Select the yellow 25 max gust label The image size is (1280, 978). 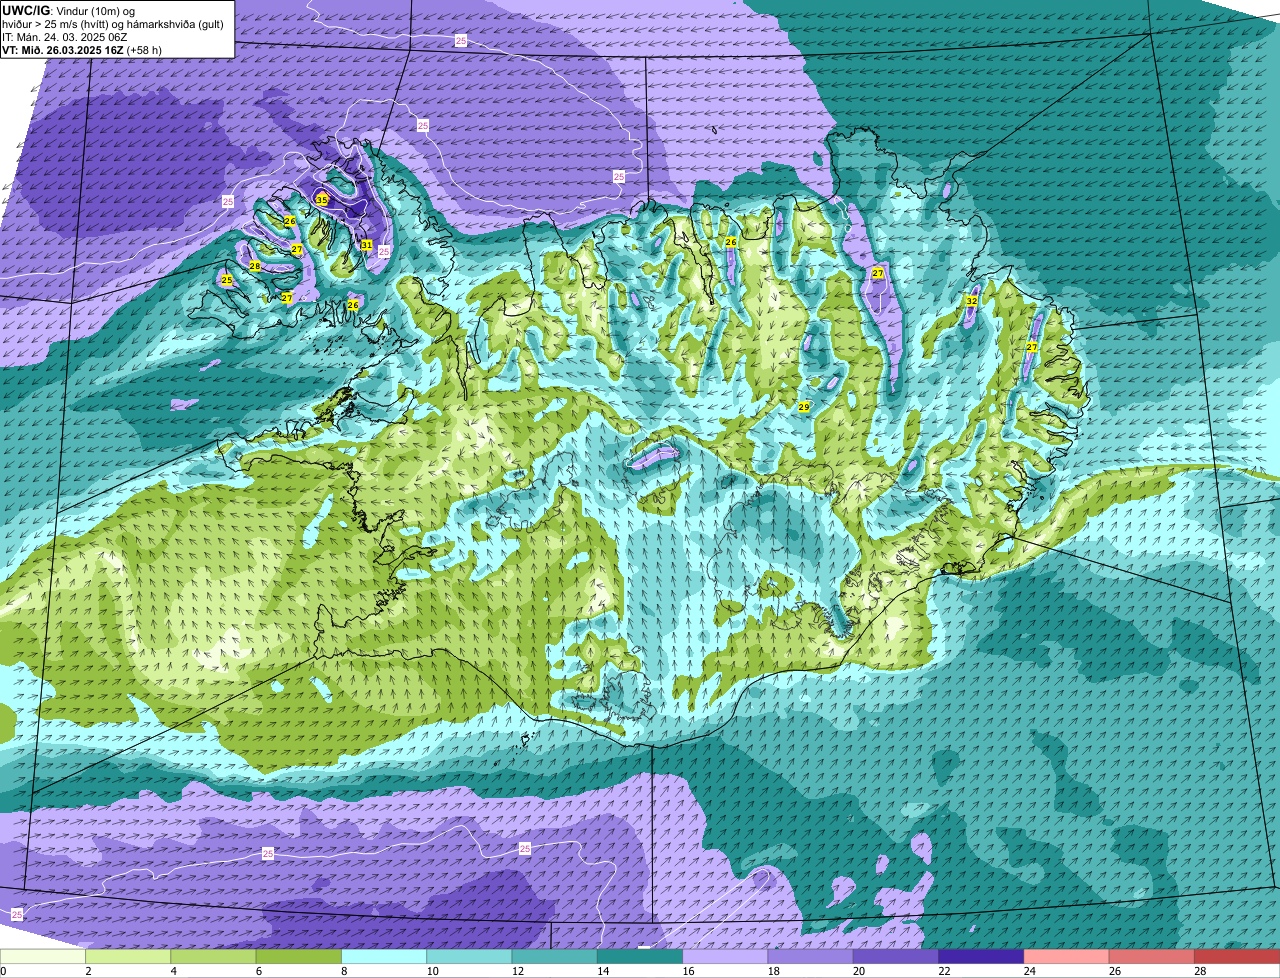[227, 280]
